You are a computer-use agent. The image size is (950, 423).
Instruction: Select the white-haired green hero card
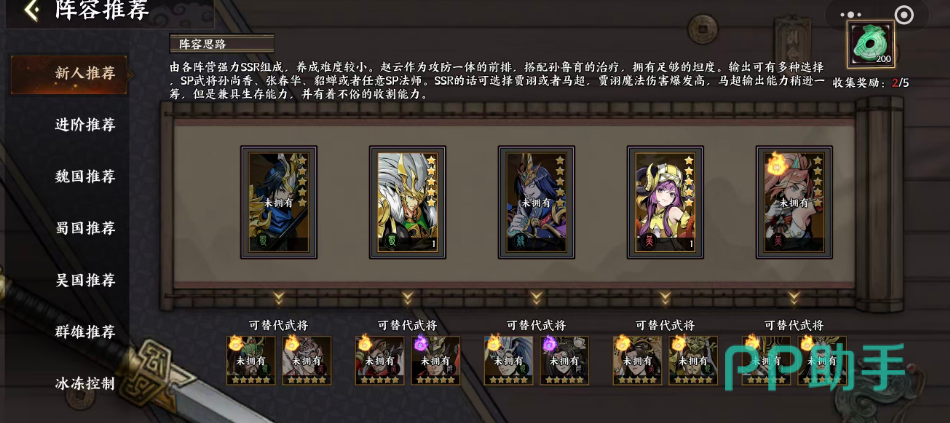[x=408, y=202]
